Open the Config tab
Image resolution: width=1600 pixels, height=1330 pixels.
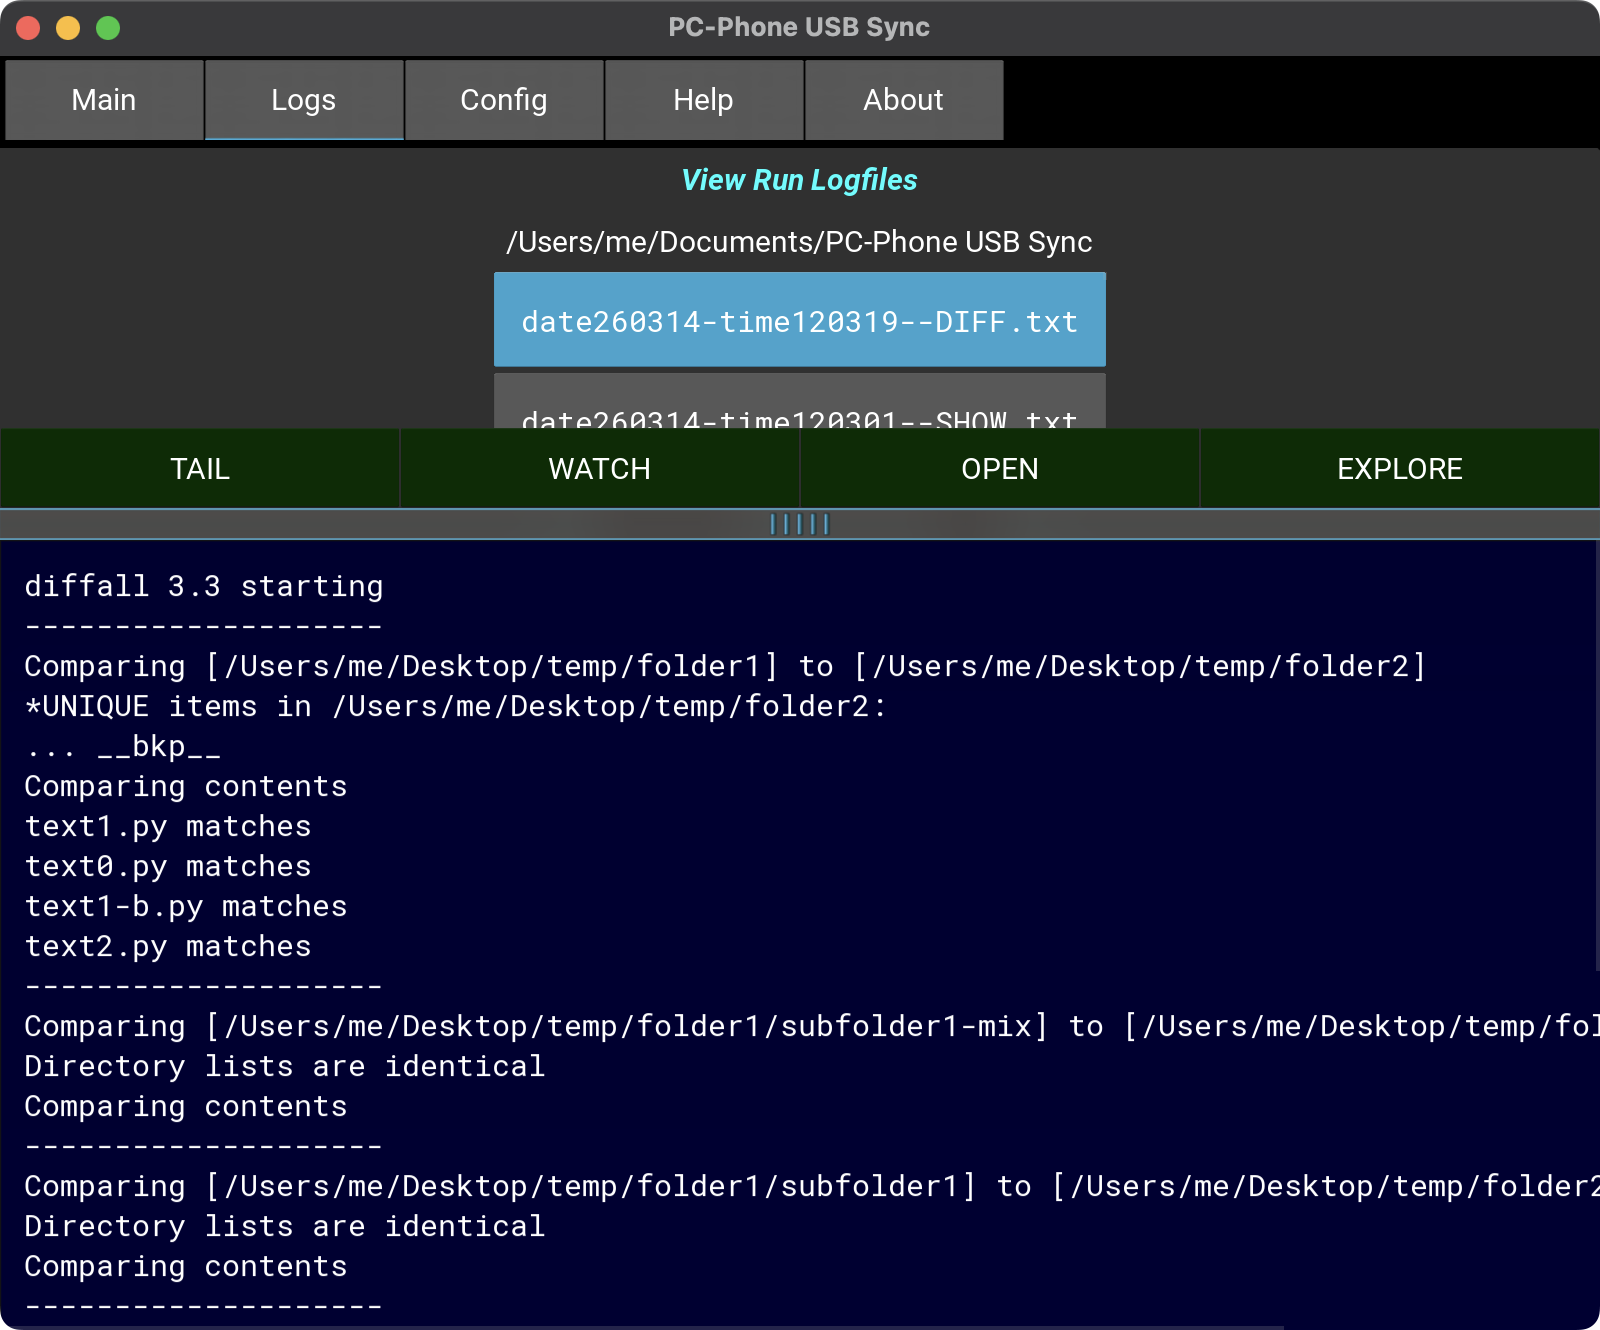tap(504, 100)
